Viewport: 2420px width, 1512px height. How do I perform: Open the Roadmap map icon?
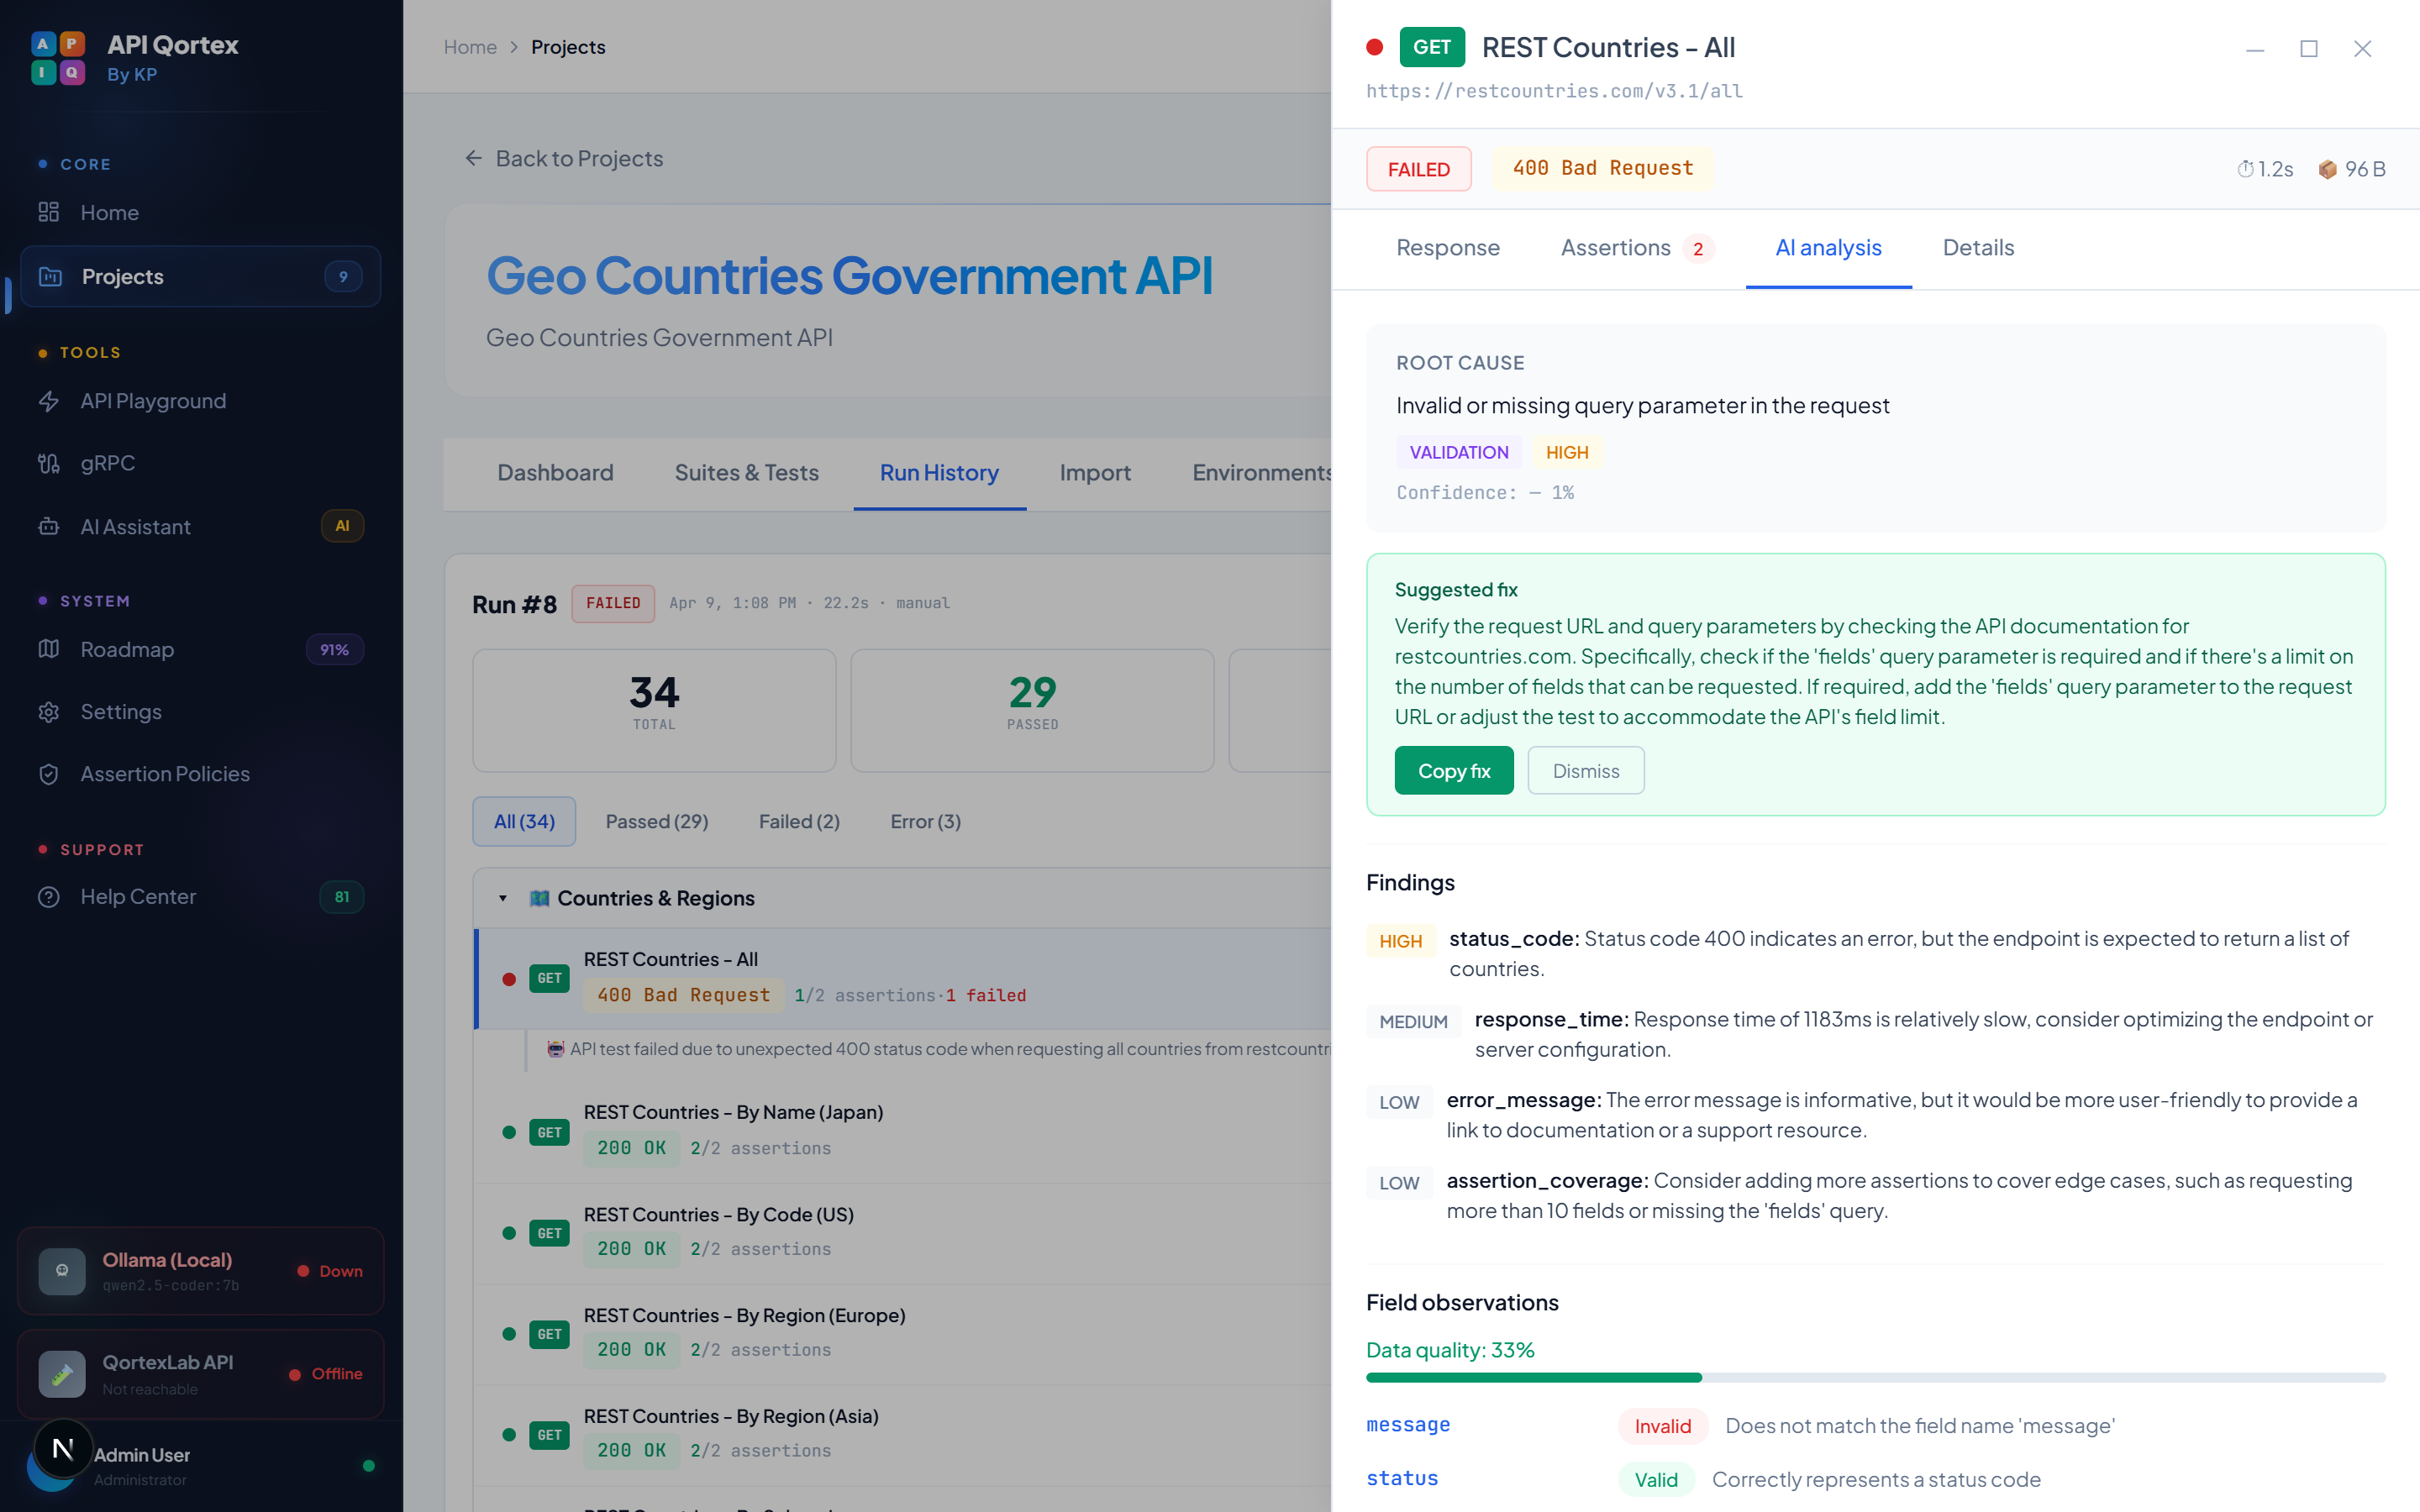(49, 650)
